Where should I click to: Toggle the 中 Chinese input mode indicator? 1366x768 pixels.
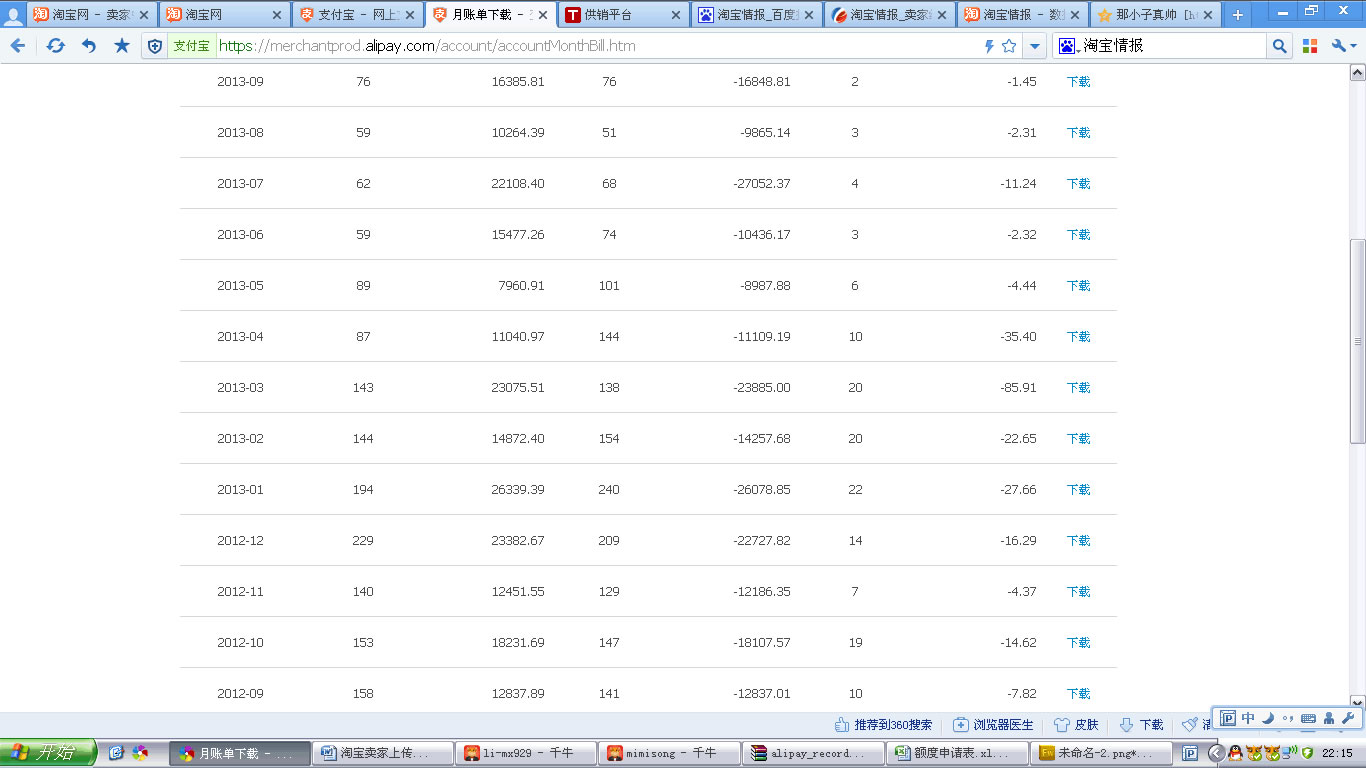1248,718
